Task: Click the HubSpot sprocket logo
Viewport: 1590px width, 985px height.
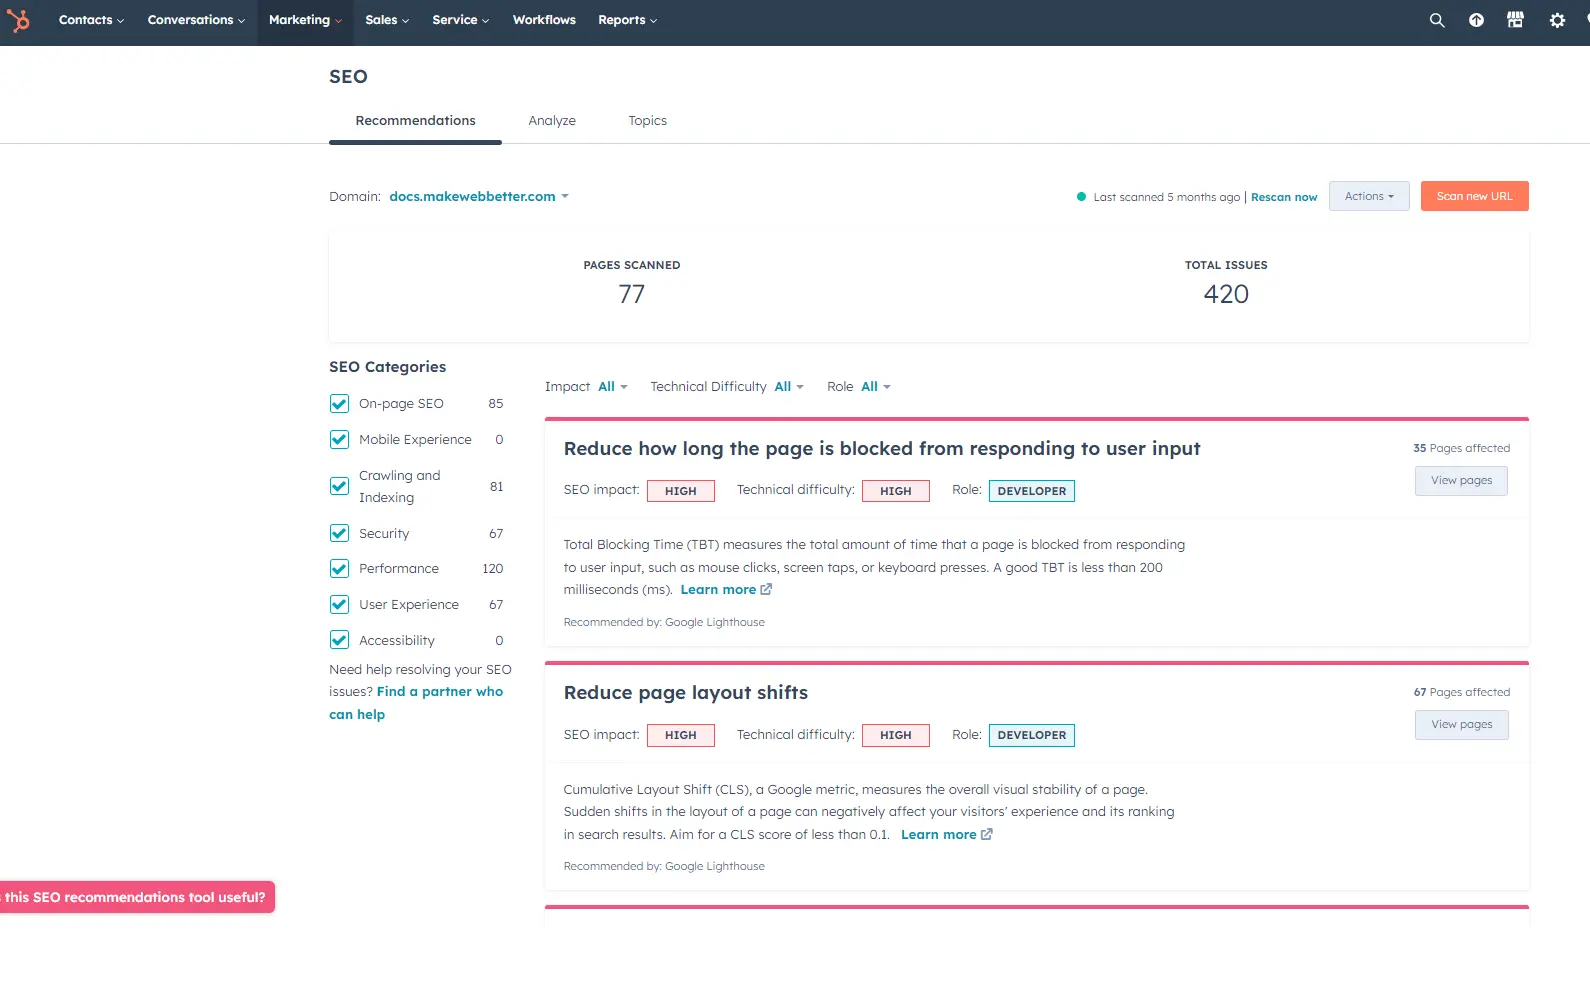Action: [x=18, y=20]
